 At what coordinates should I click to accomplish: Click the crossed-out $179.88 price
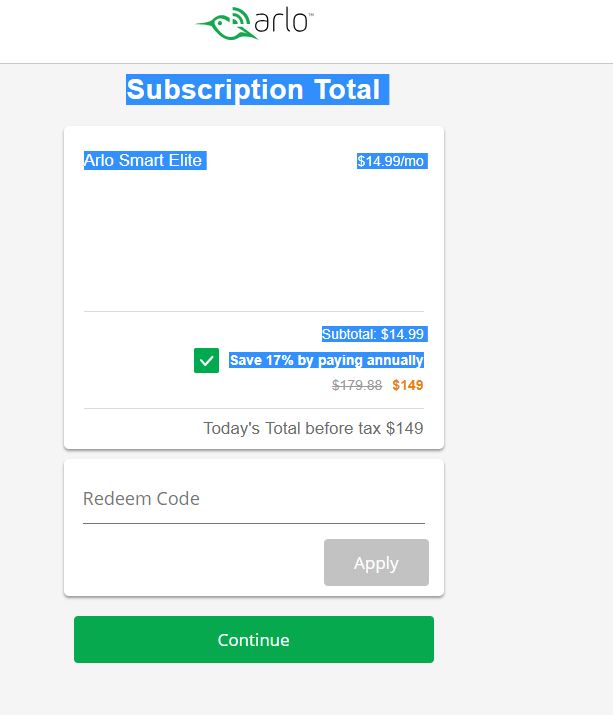click(x=357, y=385)
